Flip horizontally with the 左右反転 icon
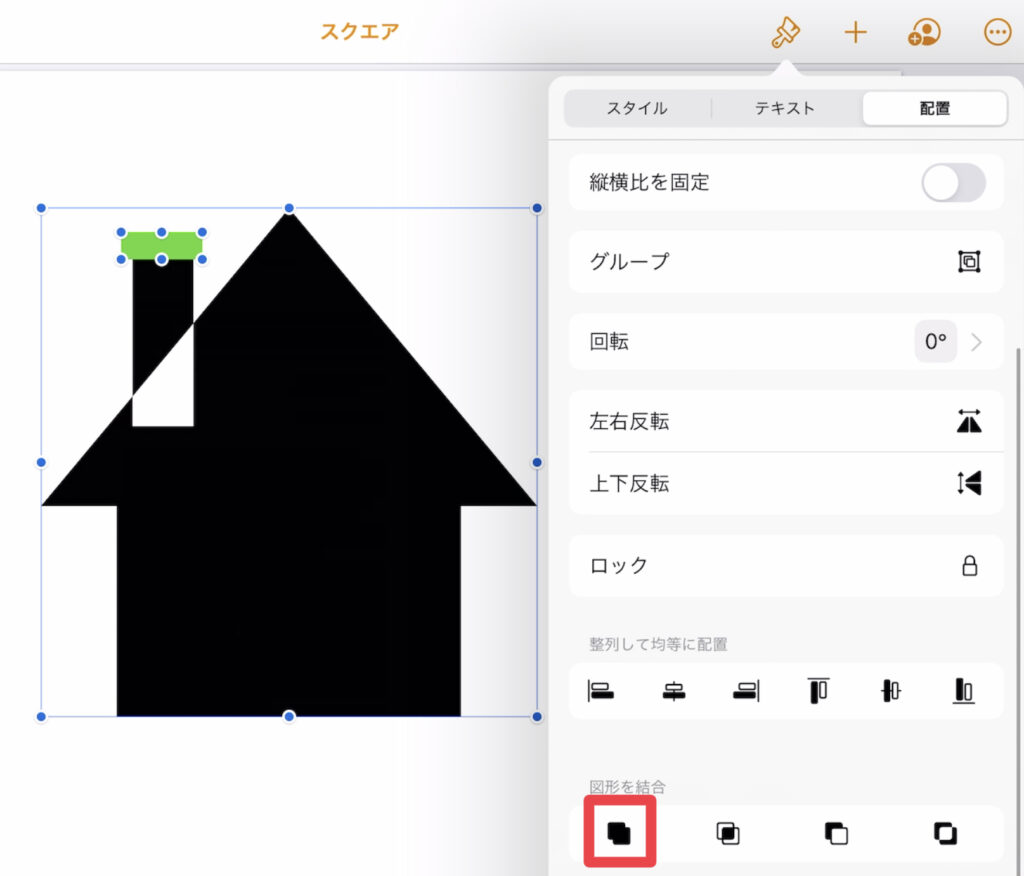Image resolution: width=1024 pixels, height=876 pixels. click(x=969, y=421)
